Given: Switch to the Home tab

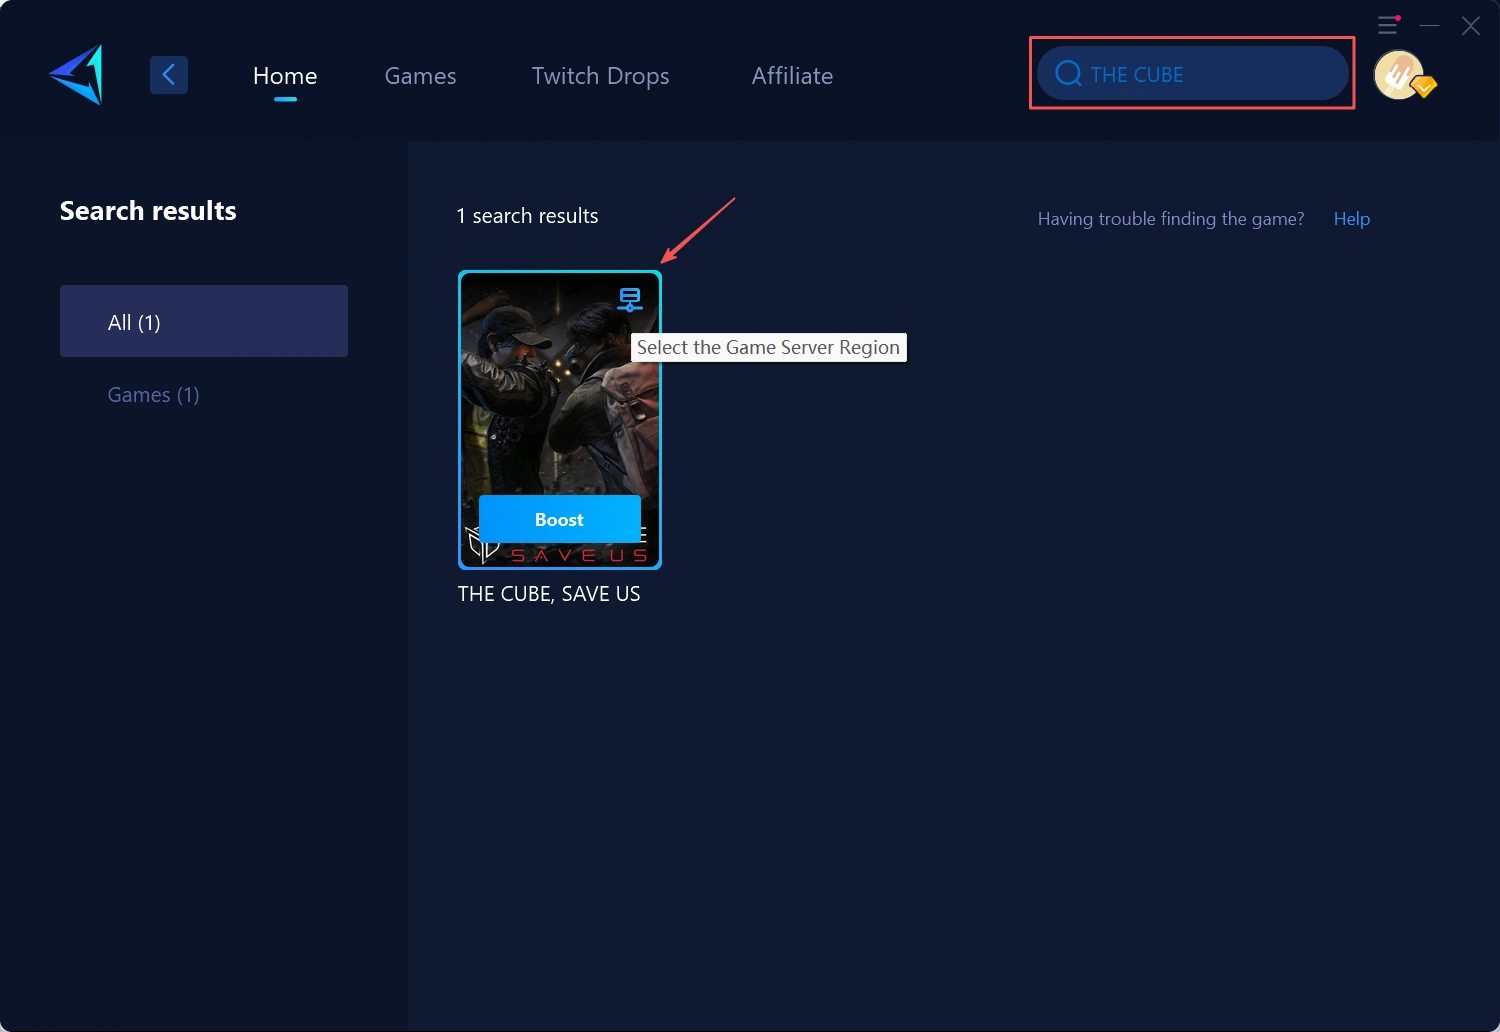Looking at the screenshot, I should pyautogui.click(x=285, y=76).
